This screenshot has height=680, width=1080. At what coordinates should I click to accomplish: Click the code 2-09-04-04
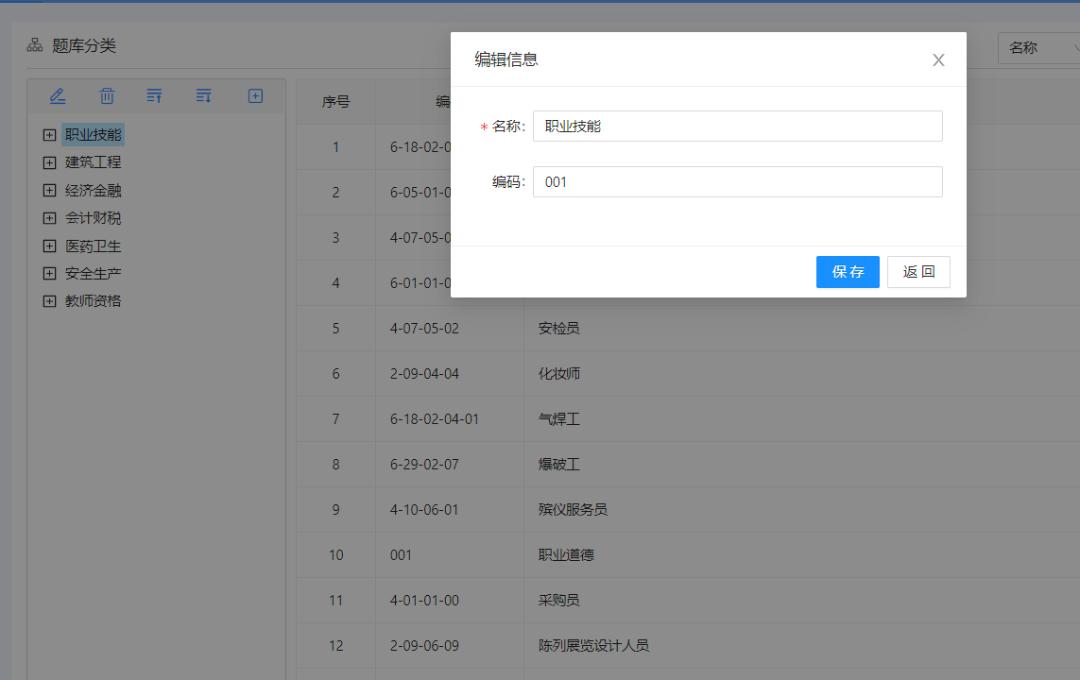click(x=424, y=374)
